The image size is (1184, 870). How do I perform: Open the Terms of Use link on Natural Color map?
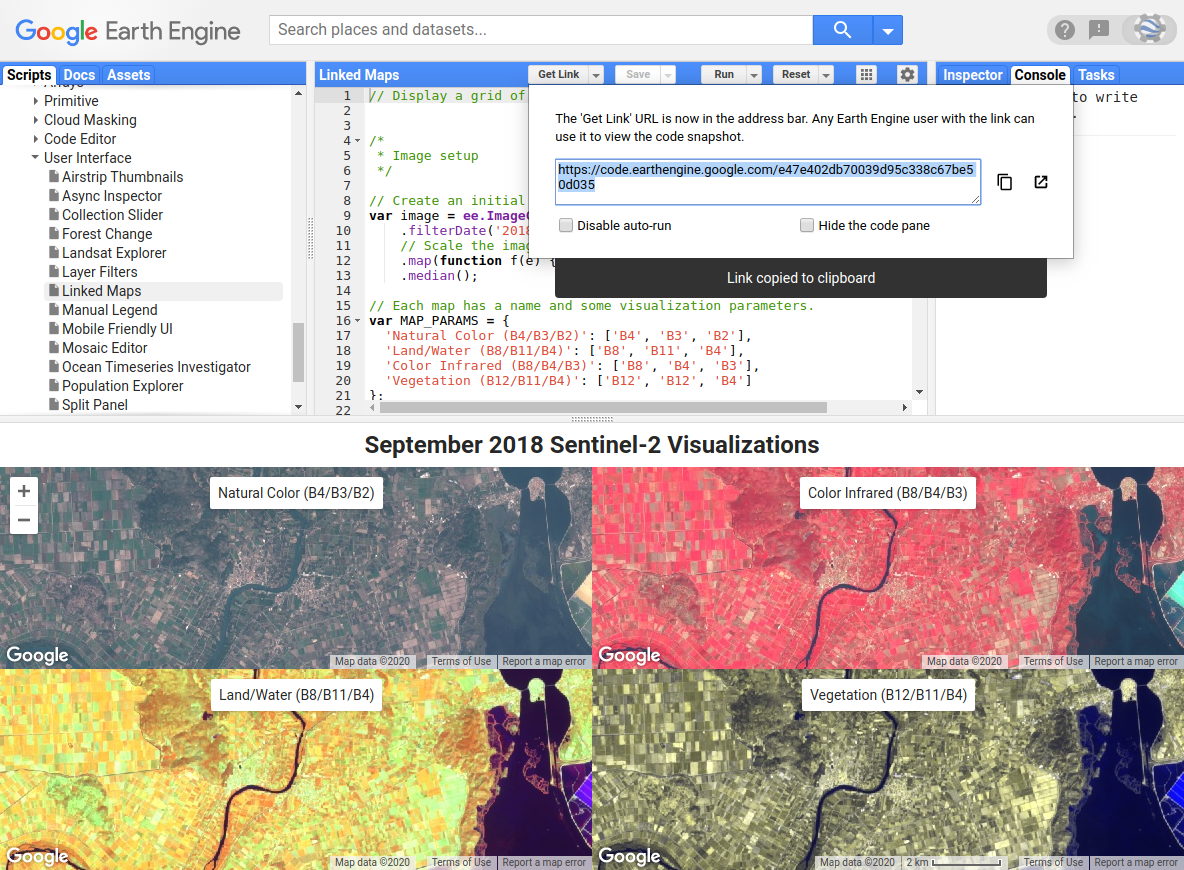pos(460,661)
